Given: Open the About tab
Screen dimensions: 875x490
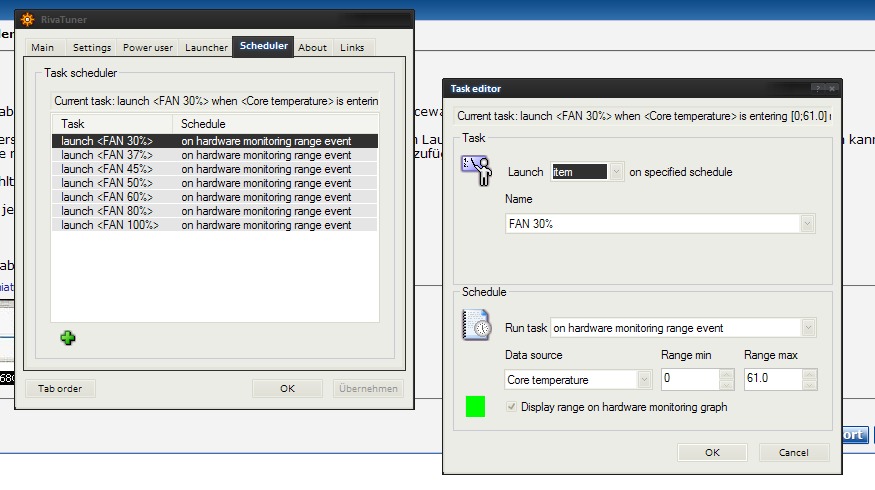Looking at the screenshot, I should tap(312, 47).
